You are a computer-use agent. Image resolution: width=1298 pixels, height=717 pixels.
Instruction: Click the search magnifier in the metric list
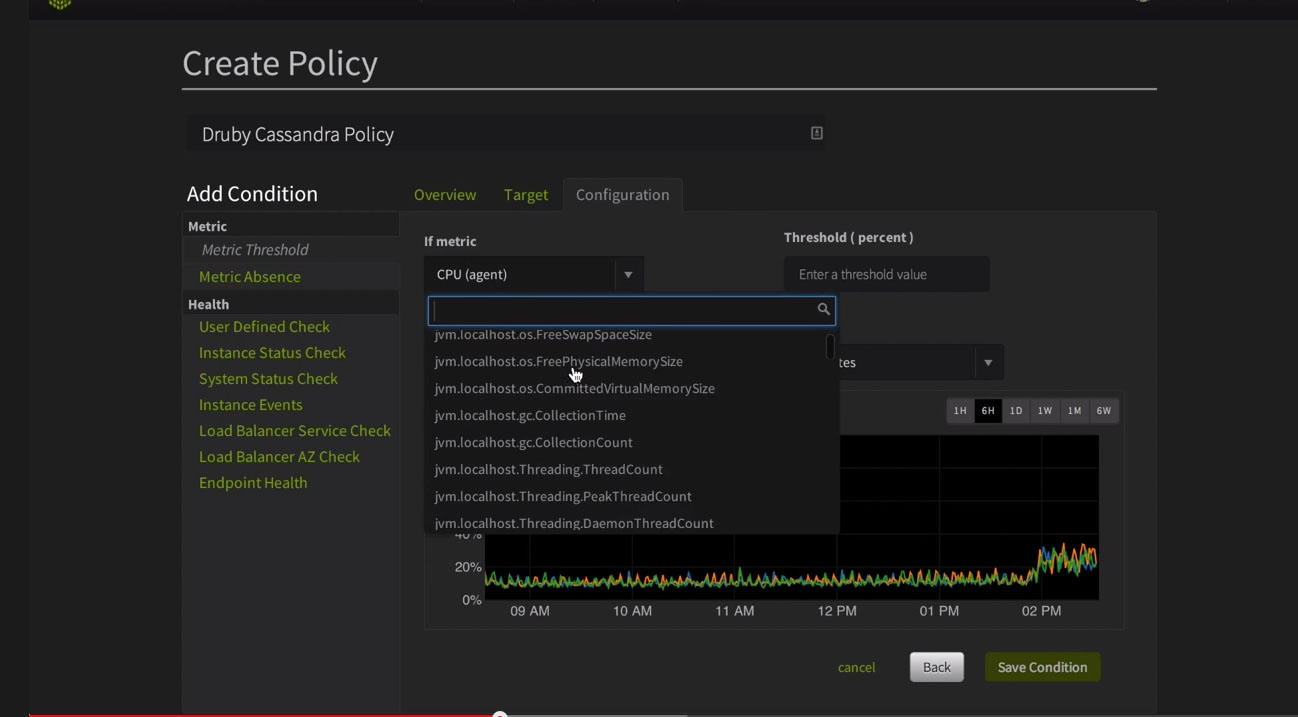point(823,309)
